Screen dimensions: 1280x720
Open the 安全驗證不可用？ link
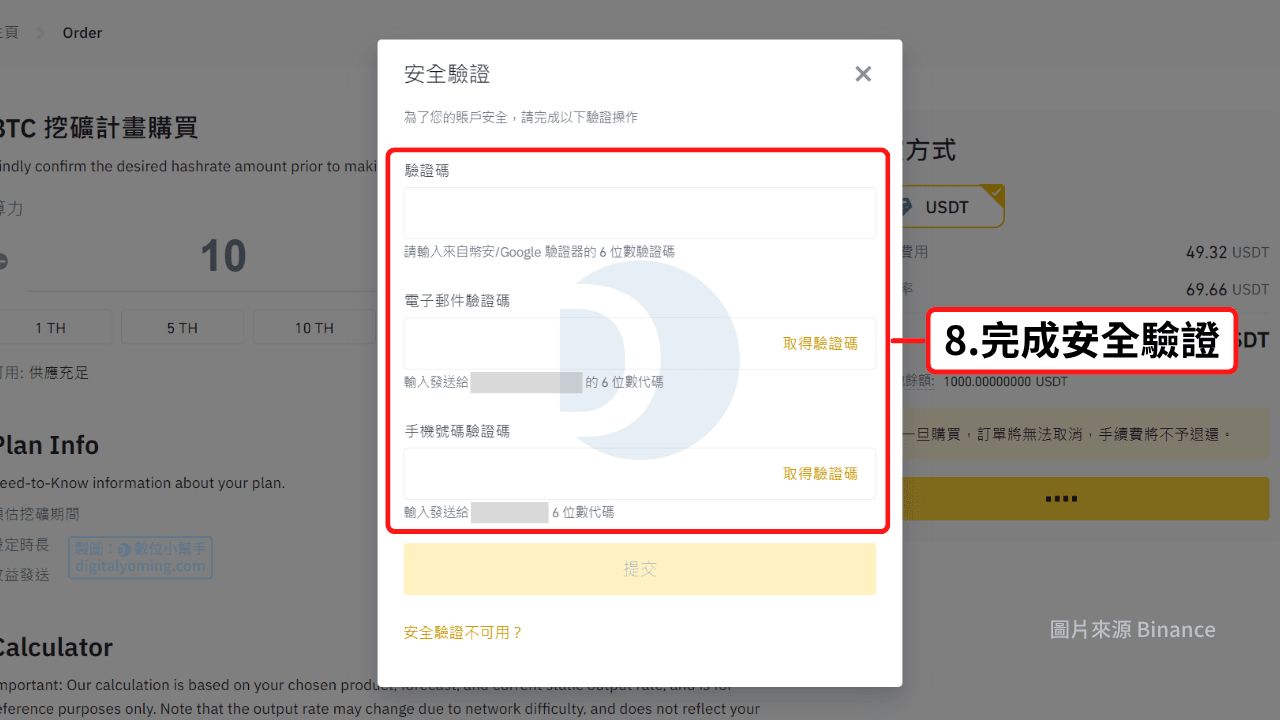[x=463, y=633]
